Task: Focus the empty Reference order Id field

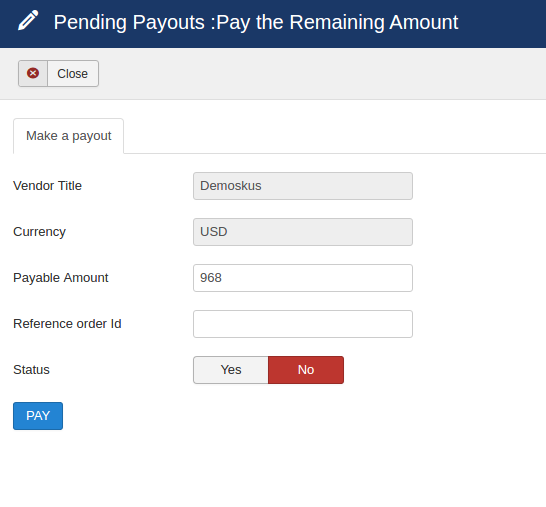Action: 303,324
